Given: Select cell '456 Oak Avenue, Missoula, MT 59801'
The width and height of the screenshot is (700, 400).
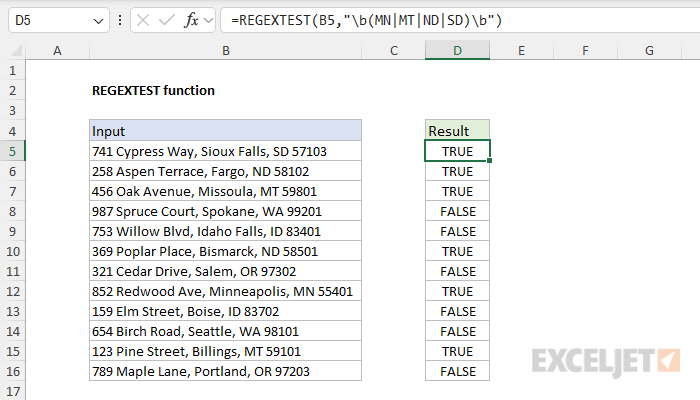Looking at the screenshot, I should click(225, 192).
